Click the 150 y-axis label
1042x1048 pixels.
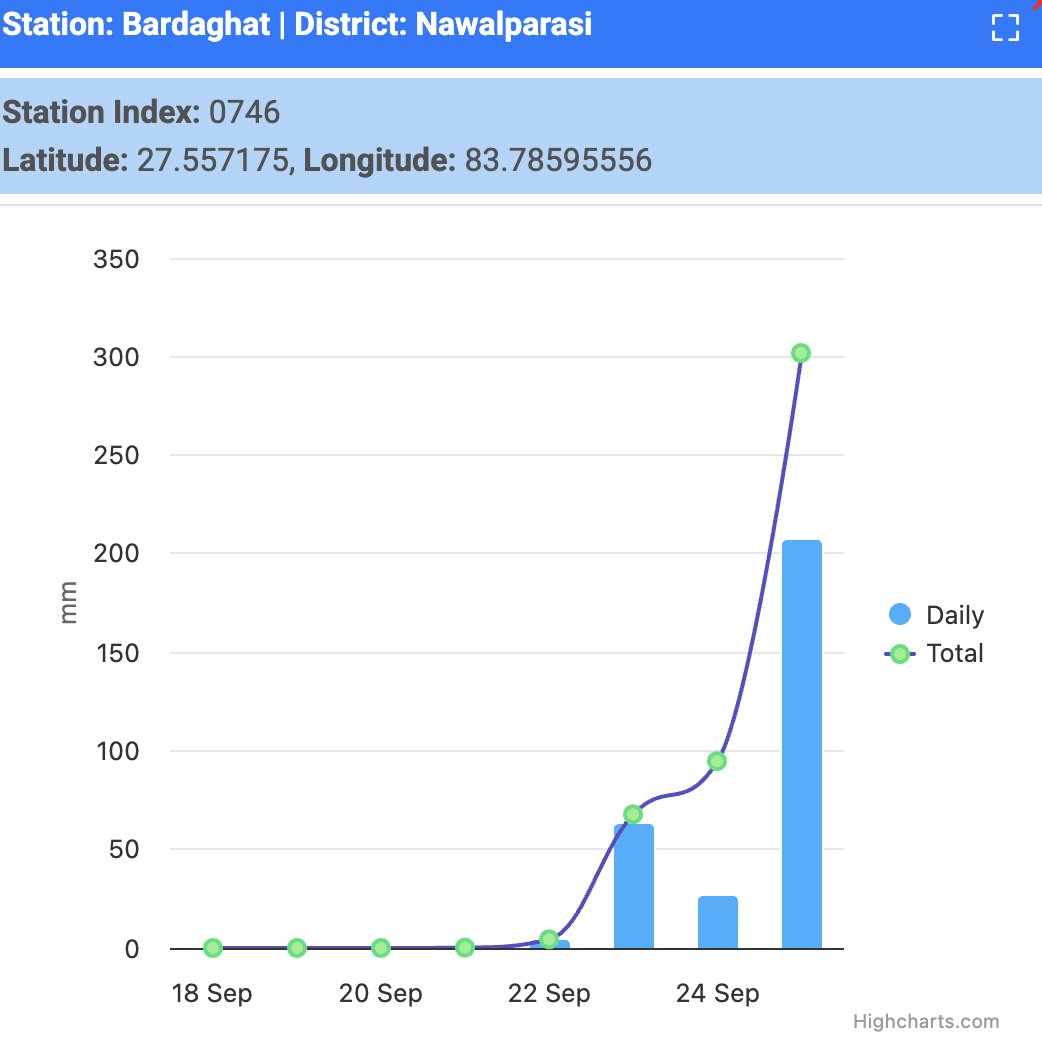point(118,654)
